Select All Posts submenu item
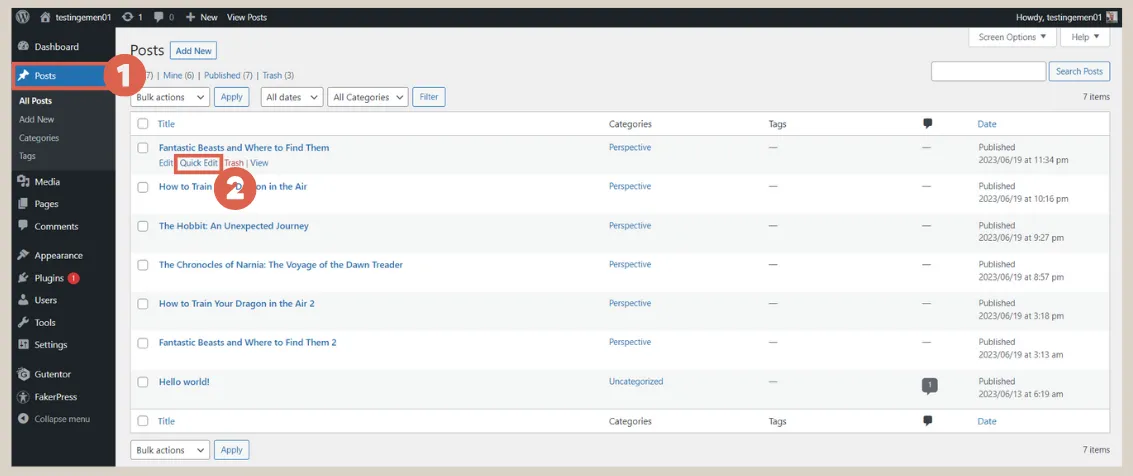The width and height of the screenshot is (1133, 476). (x=35, y=101)
